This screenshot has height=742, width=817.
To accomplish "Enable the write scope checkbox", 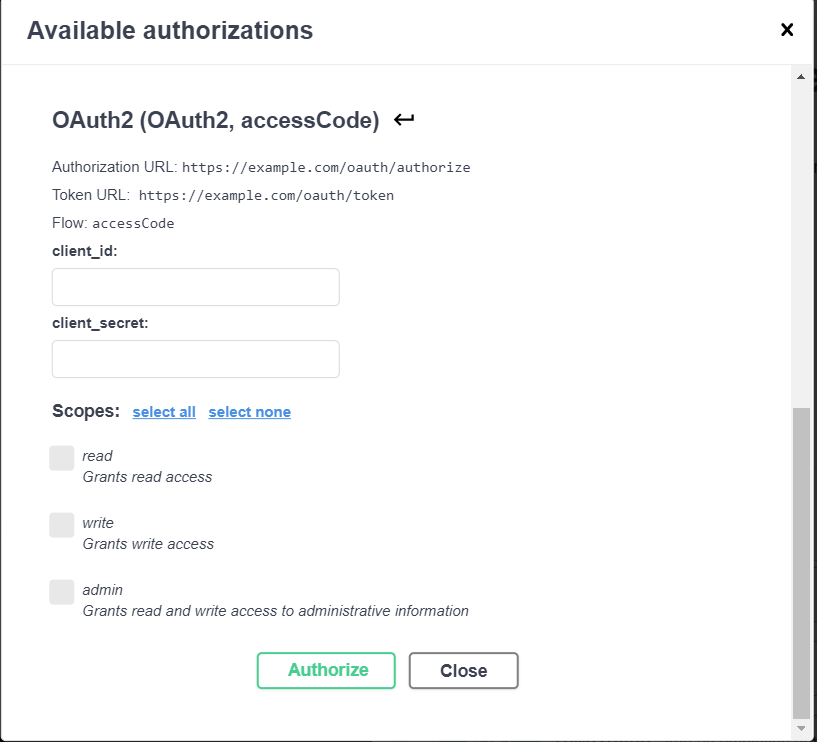I will tap(61, 524).
